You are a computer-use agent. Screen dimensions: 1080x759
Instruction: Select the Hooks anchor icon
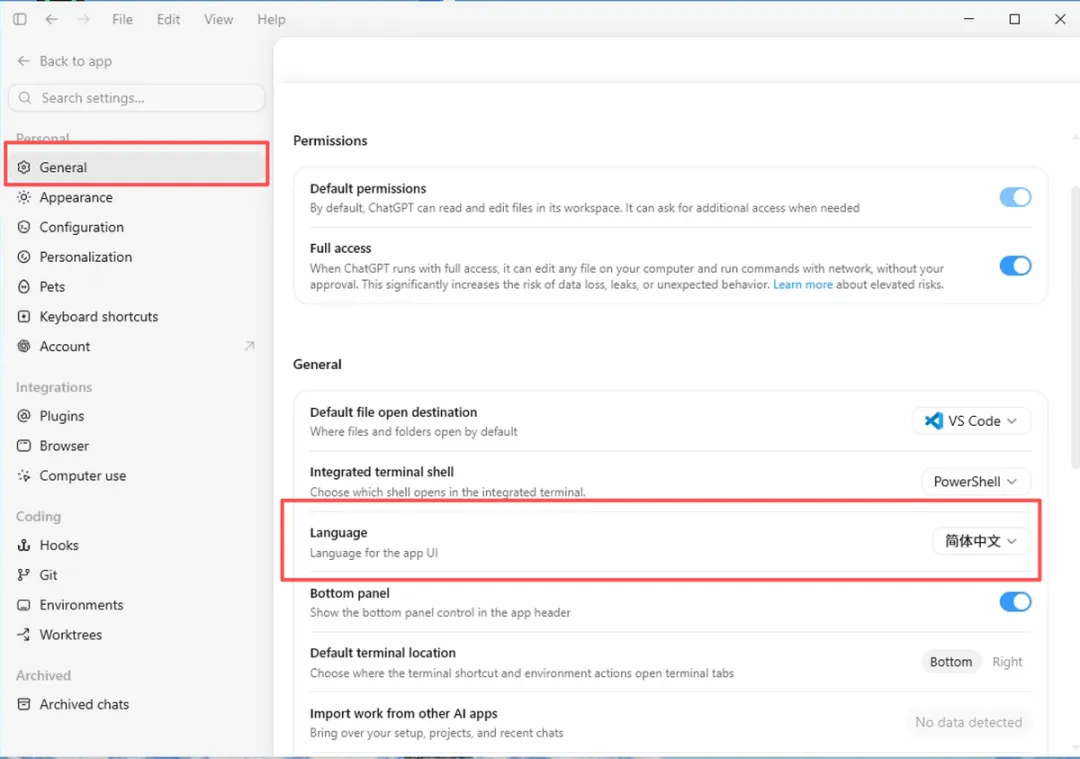coord(24,545)
